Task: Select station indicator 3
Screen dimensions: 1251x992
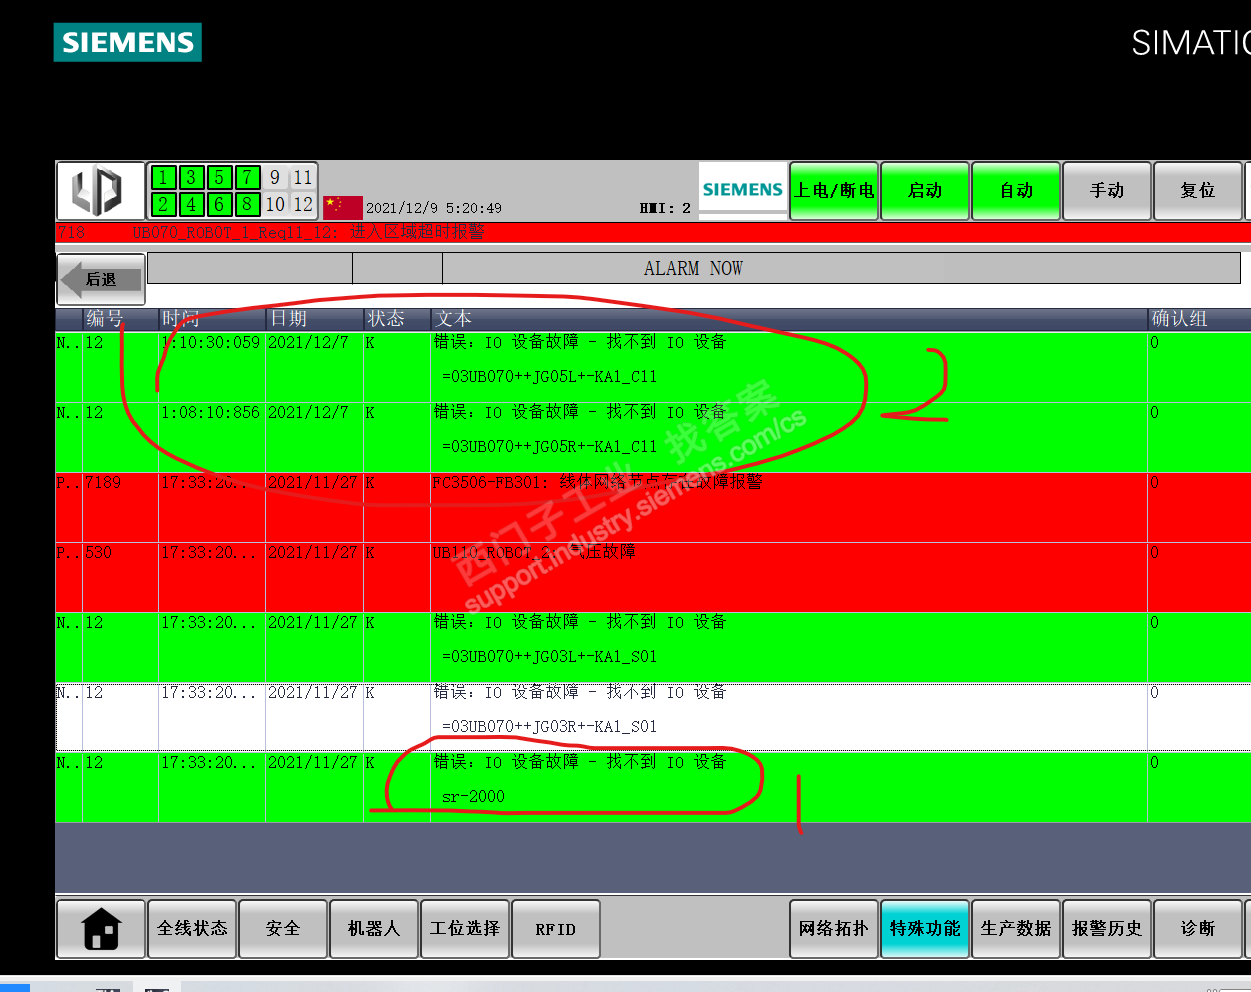Action: 192,178
